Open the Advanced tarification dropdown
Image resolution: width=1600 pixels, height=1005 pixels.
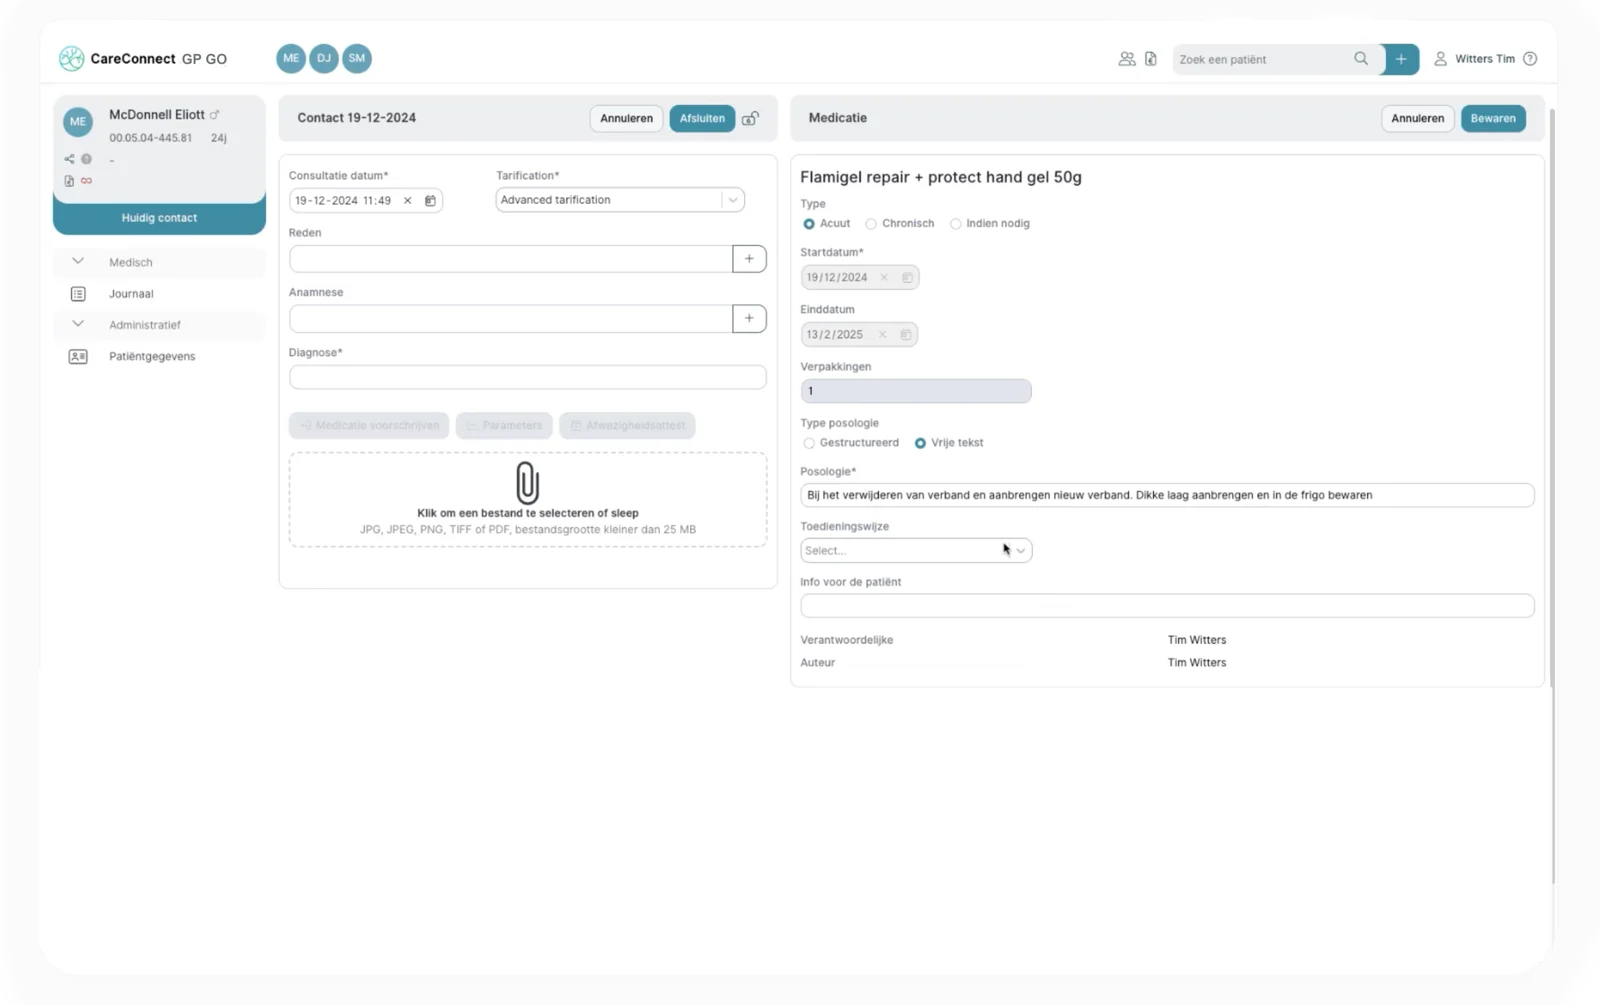734,200
